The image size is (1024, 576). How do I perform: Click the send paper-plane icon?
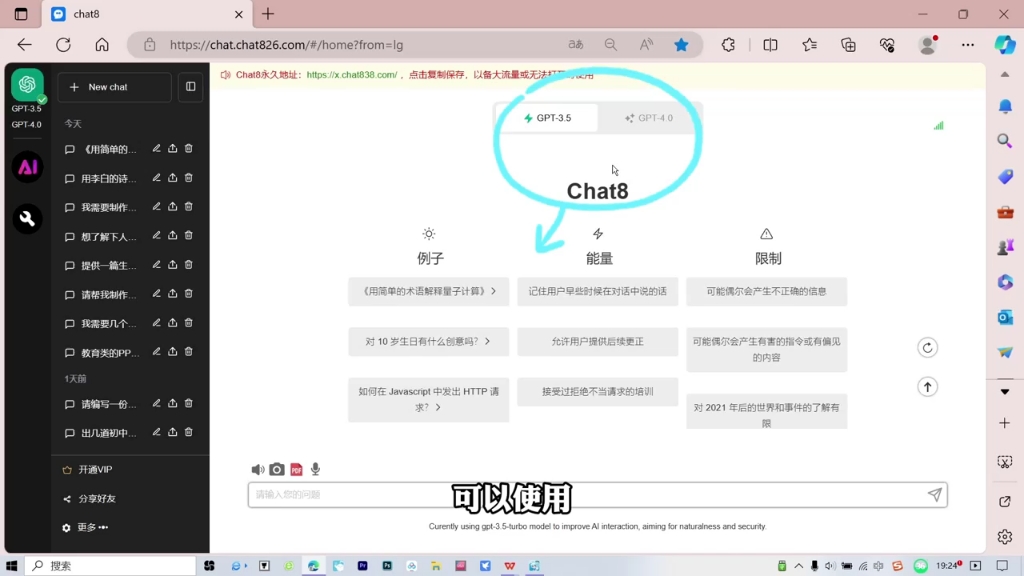(935, 495)
